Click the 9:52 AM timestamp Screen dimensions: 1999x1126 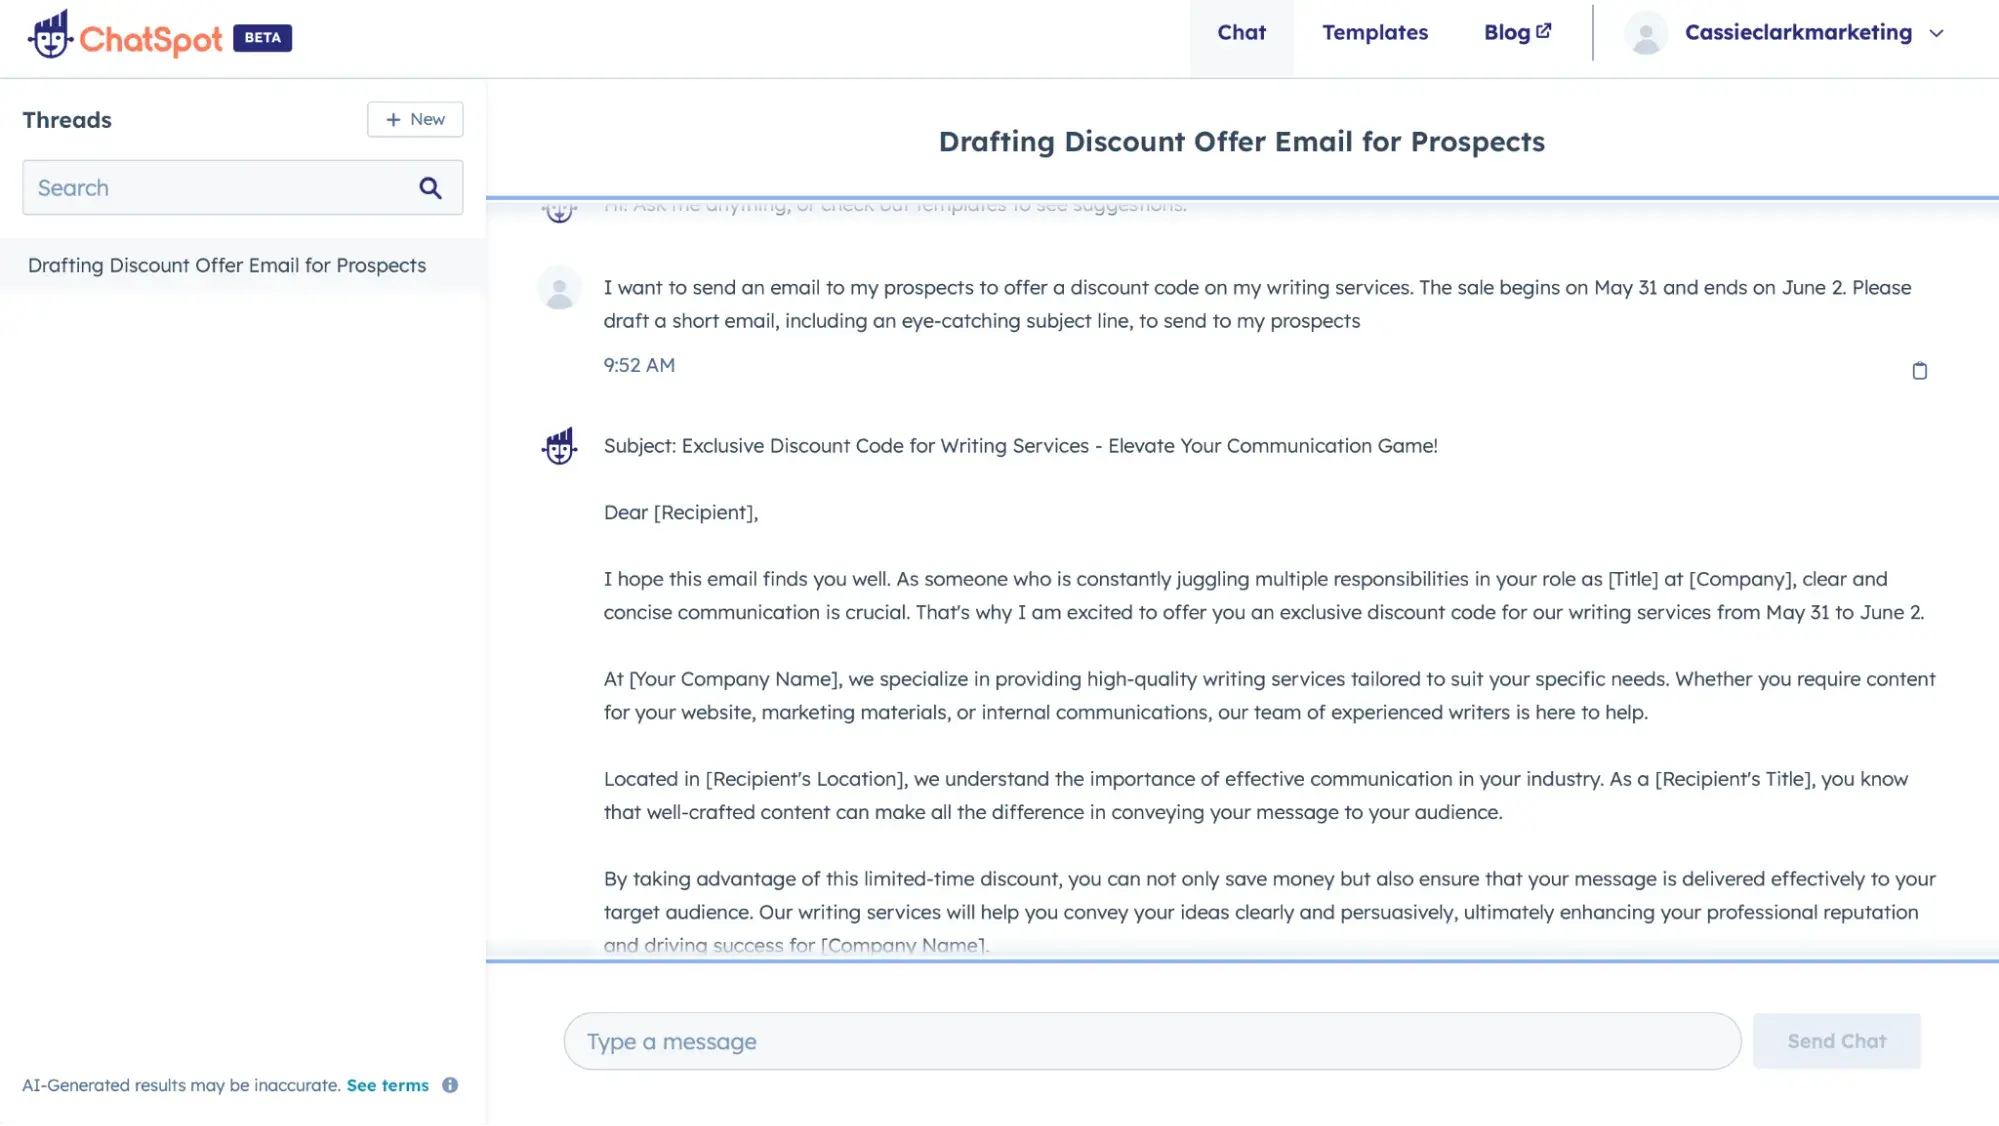[x=639, y=366]
